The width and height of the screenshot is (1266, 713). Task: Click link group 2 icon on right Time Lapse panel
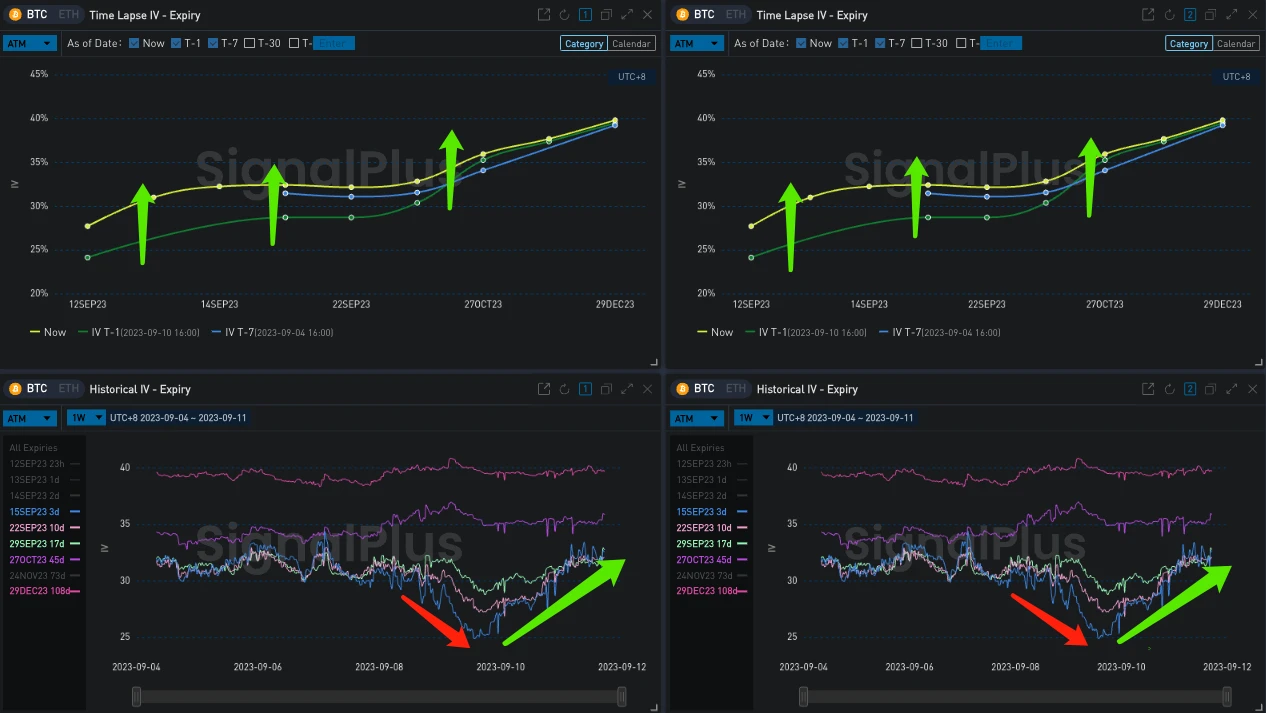[1190, 15]
